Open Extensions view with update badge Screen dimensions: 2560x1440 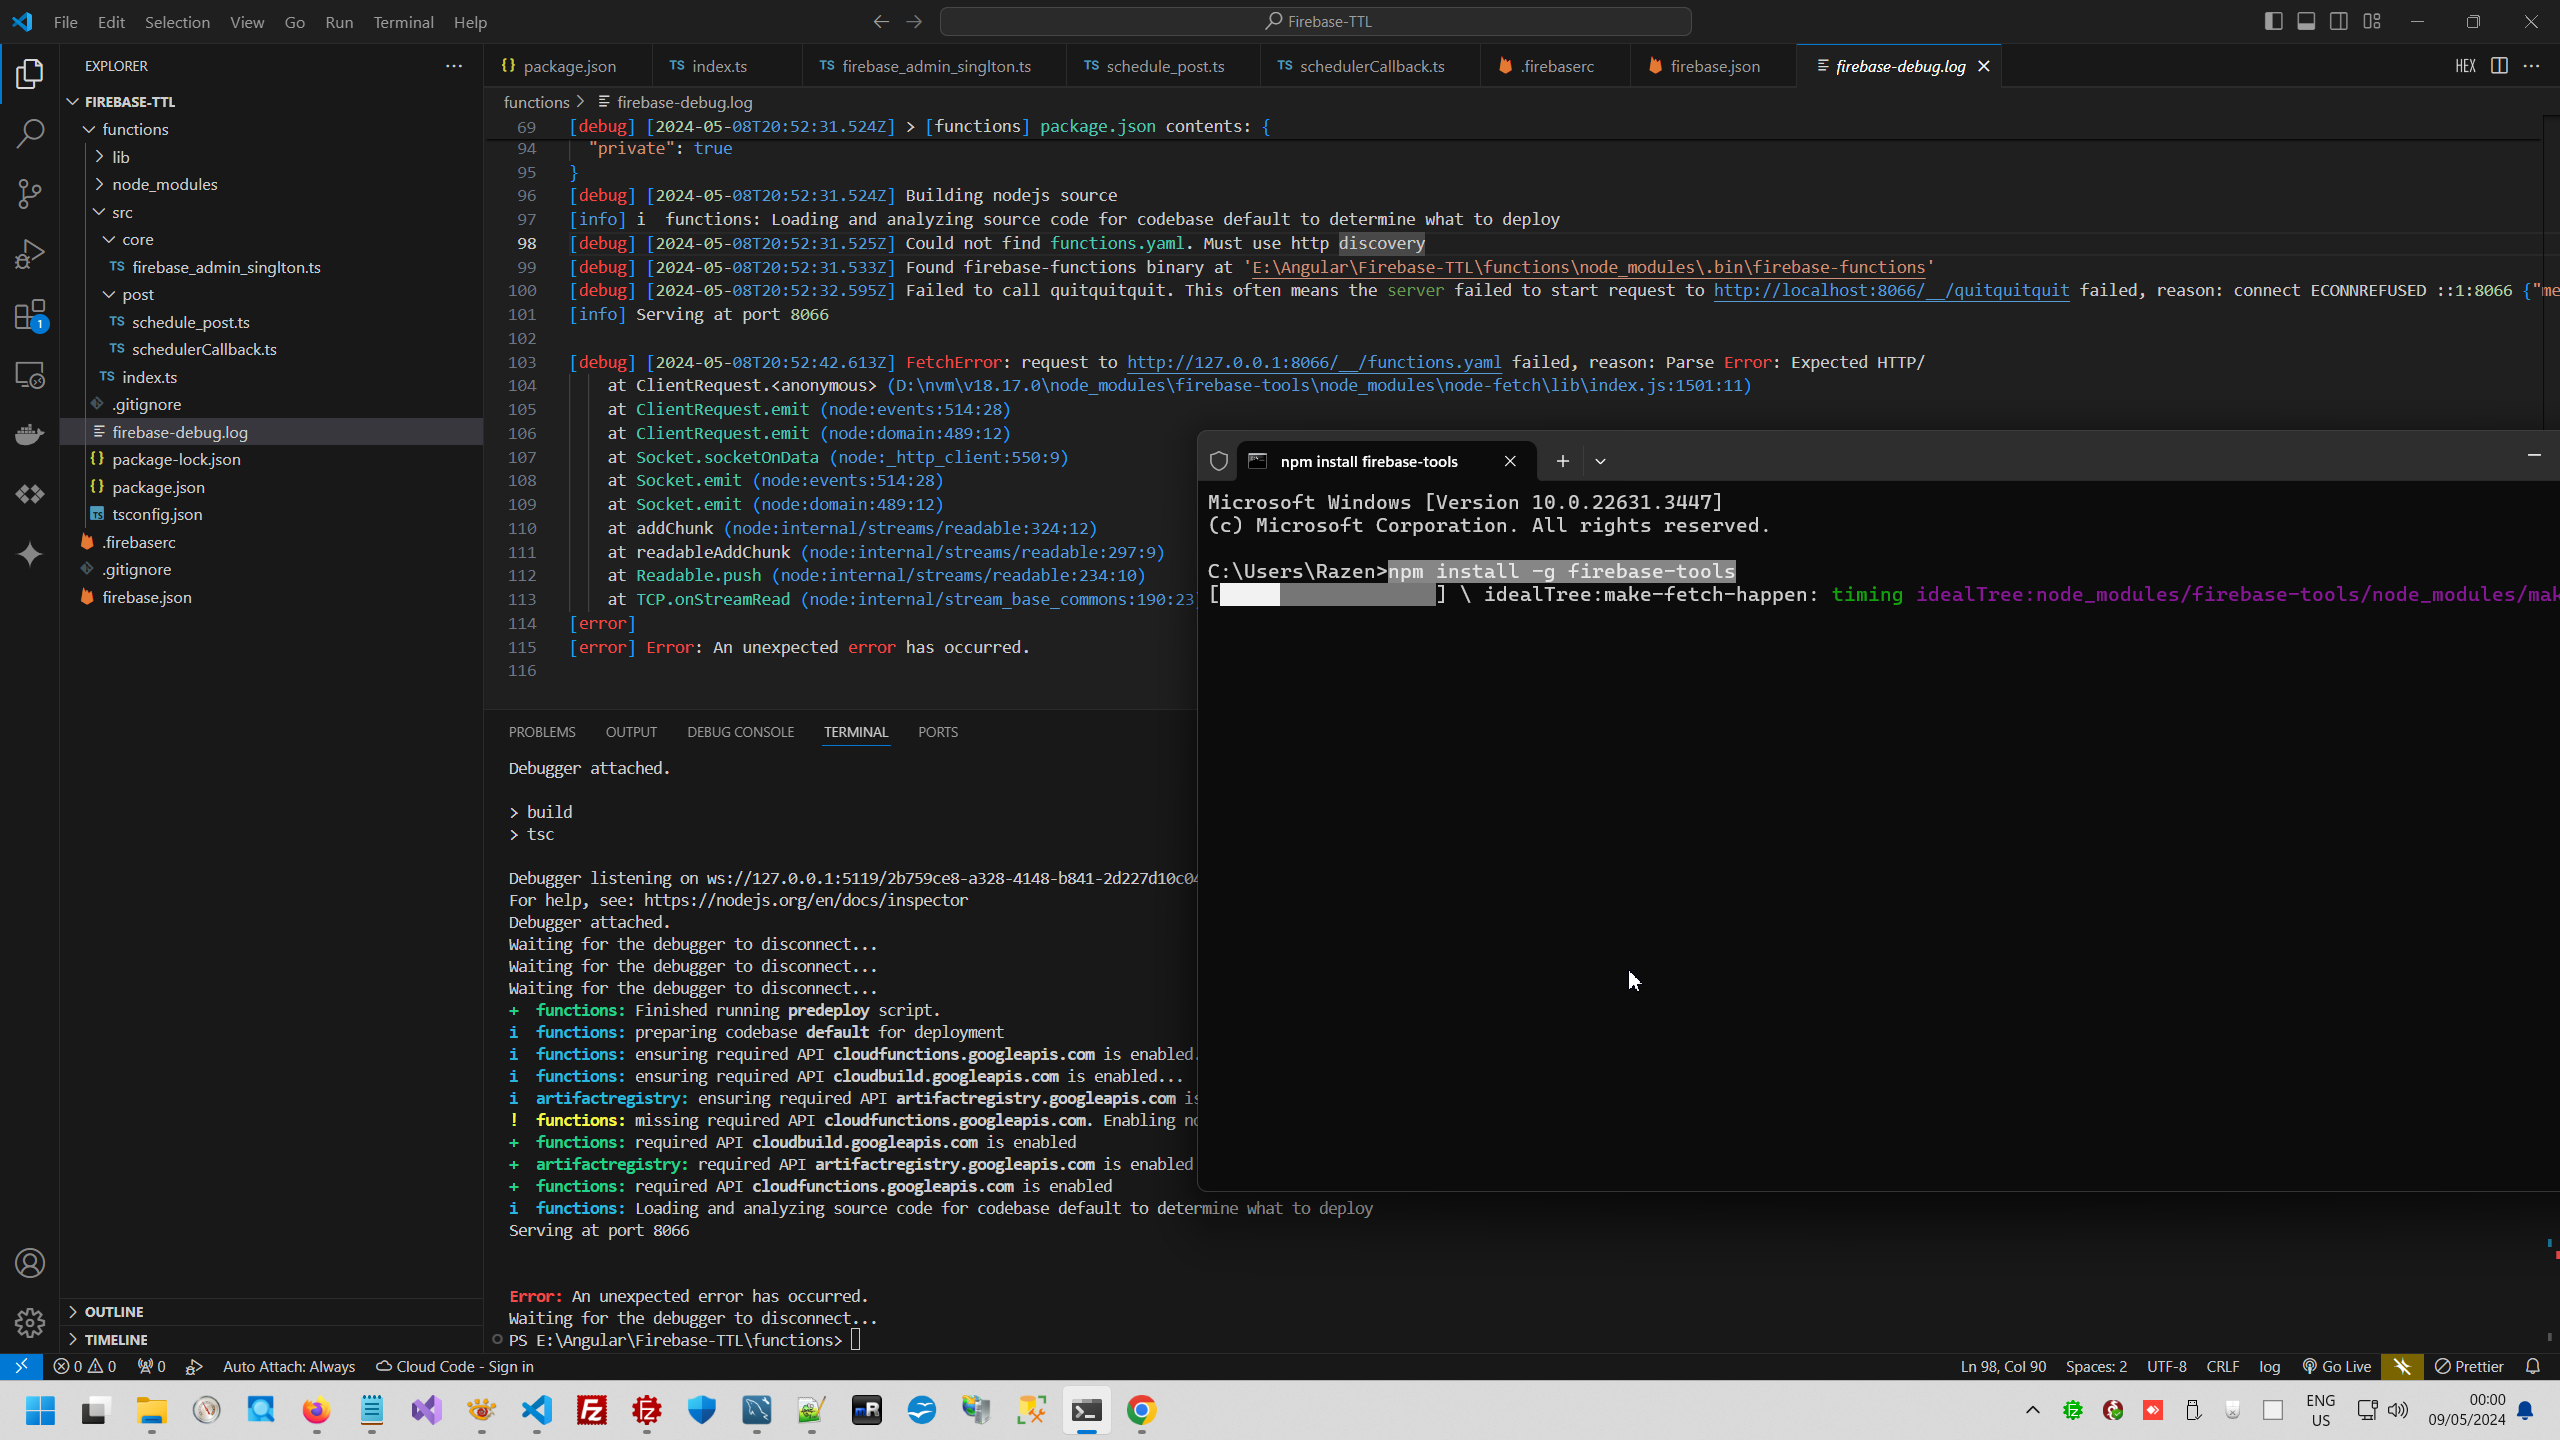(x=30, y=315)
